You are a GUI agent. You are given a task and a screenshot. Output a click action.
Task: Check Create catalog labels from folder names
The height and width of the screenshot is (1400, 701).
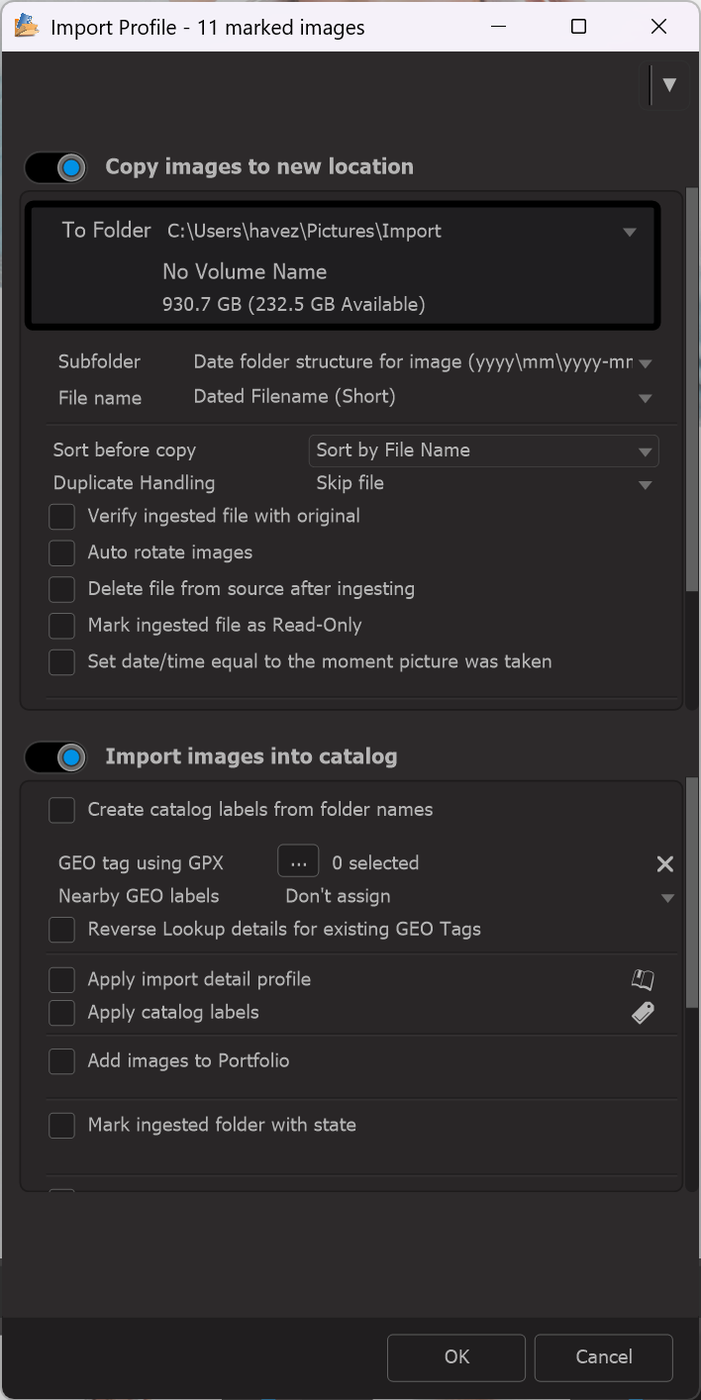[62, 810]
